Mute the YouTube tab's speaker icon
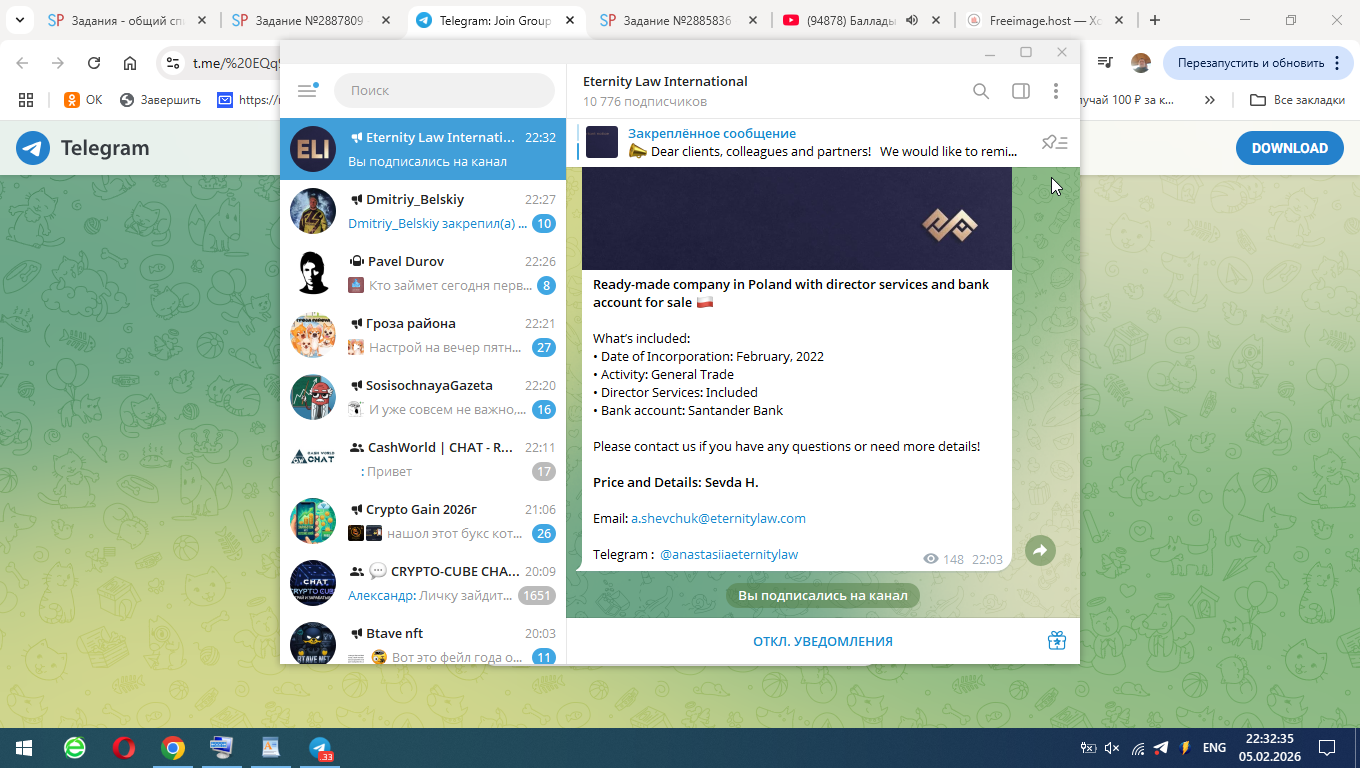The width and height of the screenshot is (1360, 768). point(912,20)
